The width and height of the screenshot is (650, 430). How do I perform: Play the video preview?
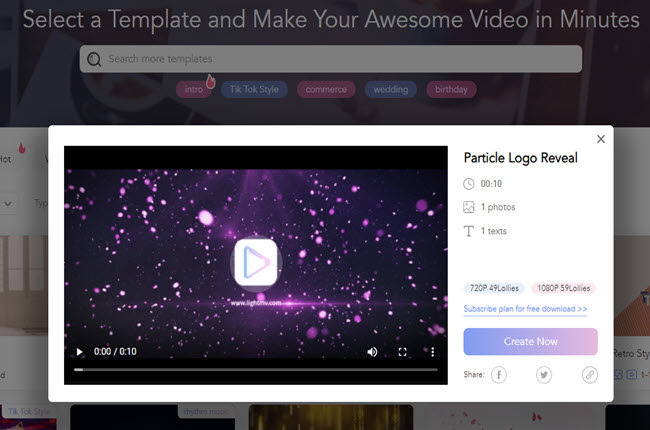click(79, 352)
